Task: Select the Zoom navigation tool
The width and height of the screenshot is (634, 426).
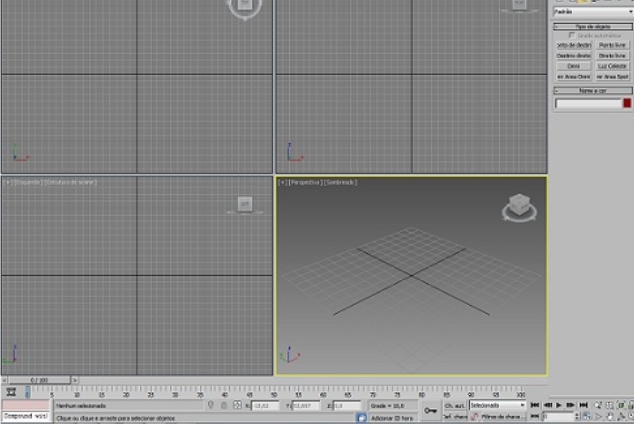Action: click(x=598, y=405)
